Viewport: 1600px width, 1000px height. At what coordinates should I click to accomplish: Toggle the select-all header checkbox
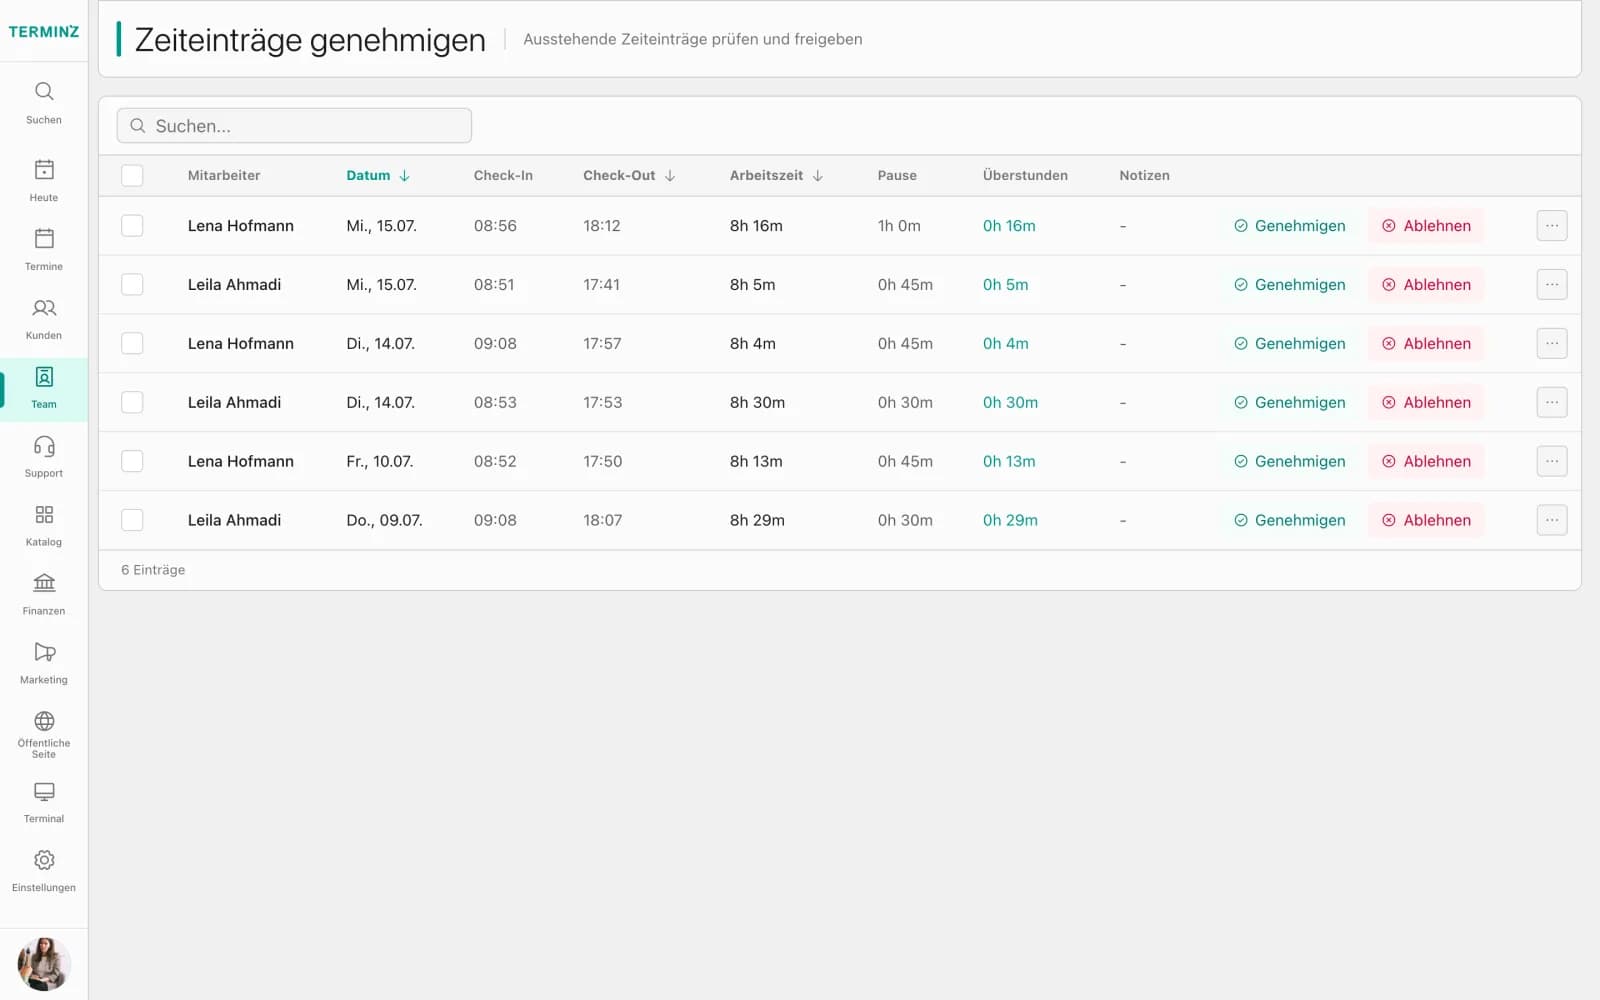coord(132,175)
